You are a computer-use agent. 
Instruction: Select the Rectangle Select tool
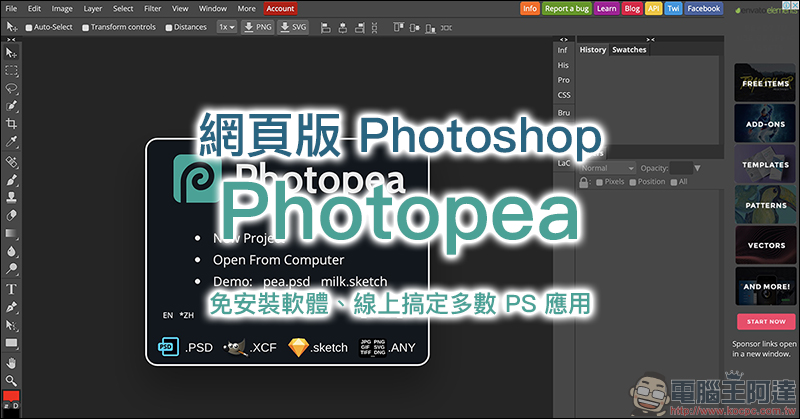[x=11, y=70]
